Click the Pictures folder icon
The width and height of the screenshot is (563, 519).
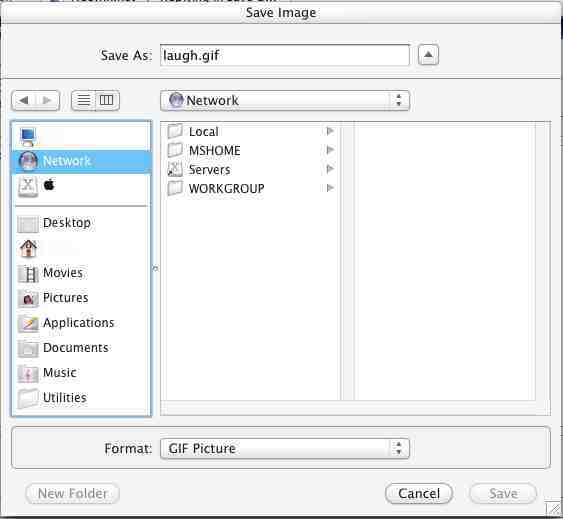[28, 298]
